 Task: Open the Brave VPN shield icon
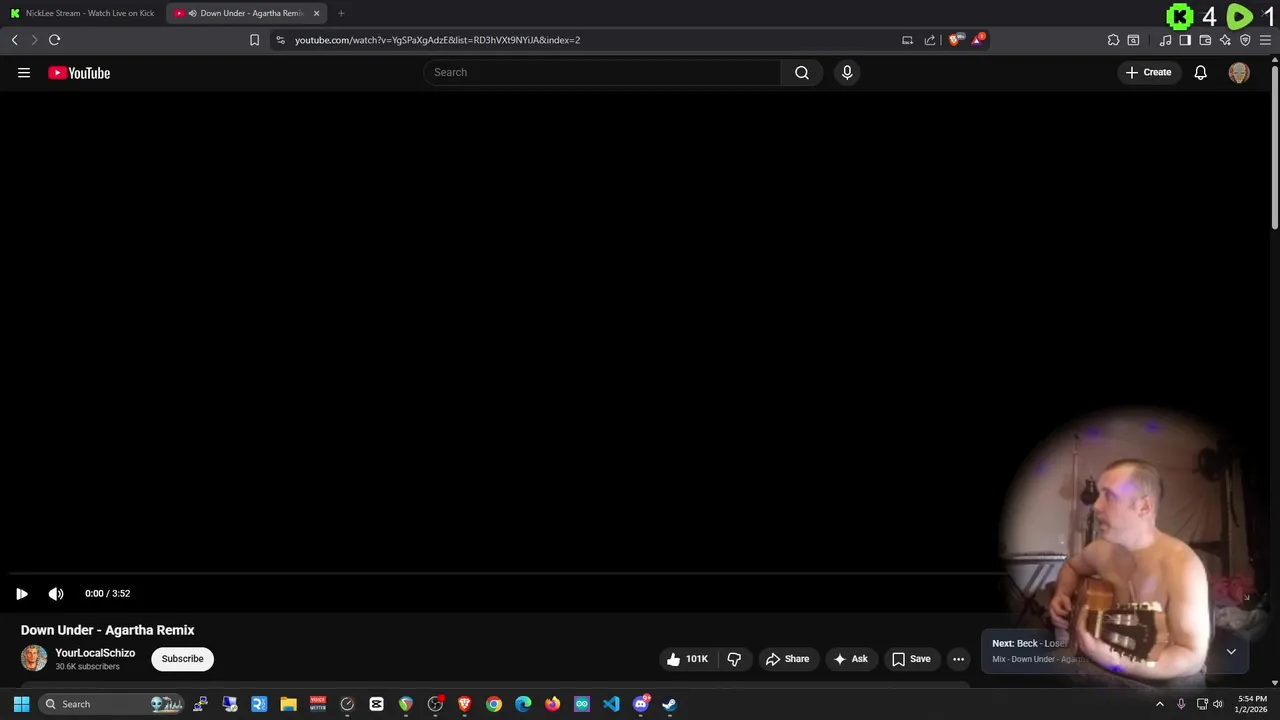tap(1245, 40)
